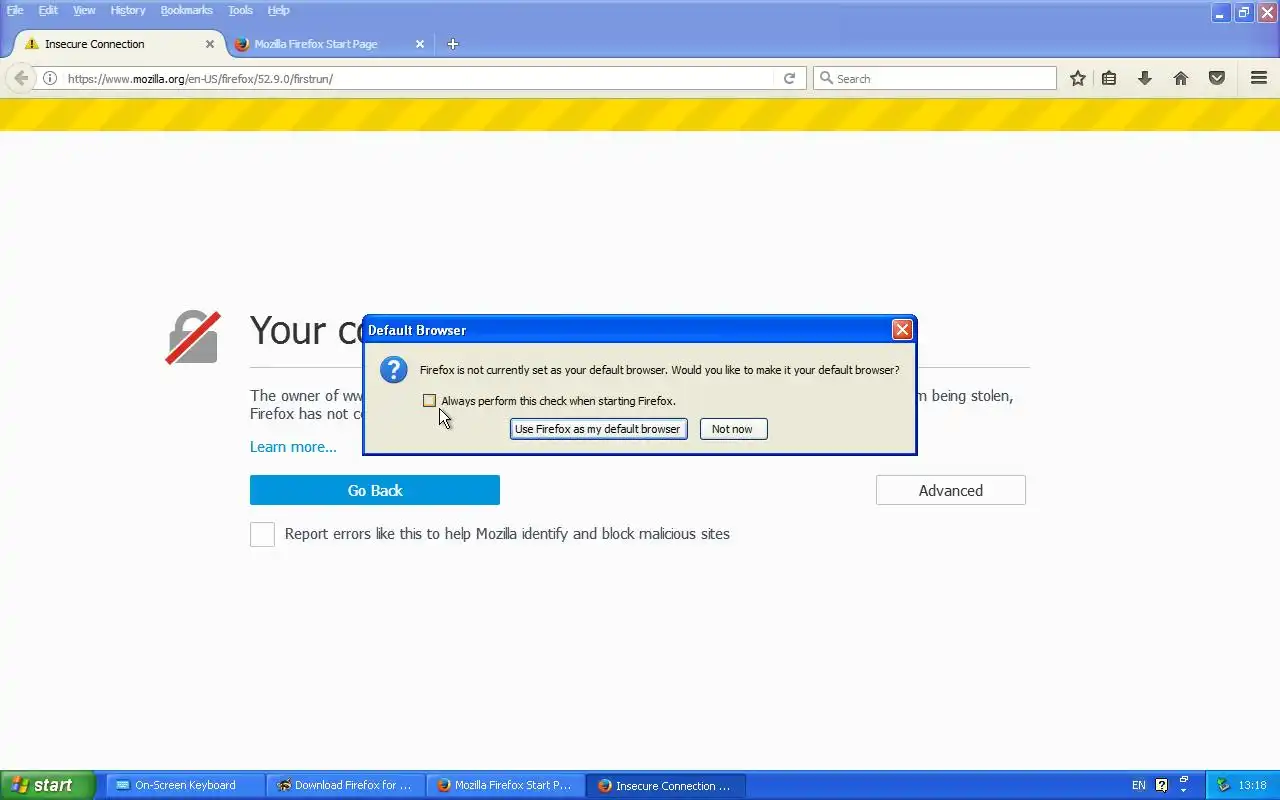The width and height of the screenshot is (1280, 800).
Task: Open a new tab with the plus button
Action: point(452,44)
